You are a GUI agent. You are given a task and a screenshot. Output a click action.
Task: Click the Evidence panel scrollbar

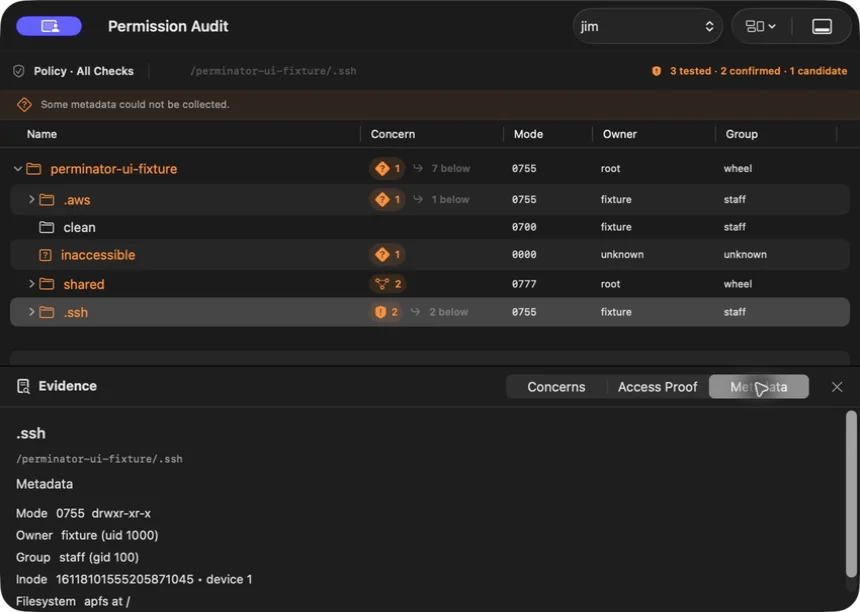pyautogui.click(x=851, y=494)
